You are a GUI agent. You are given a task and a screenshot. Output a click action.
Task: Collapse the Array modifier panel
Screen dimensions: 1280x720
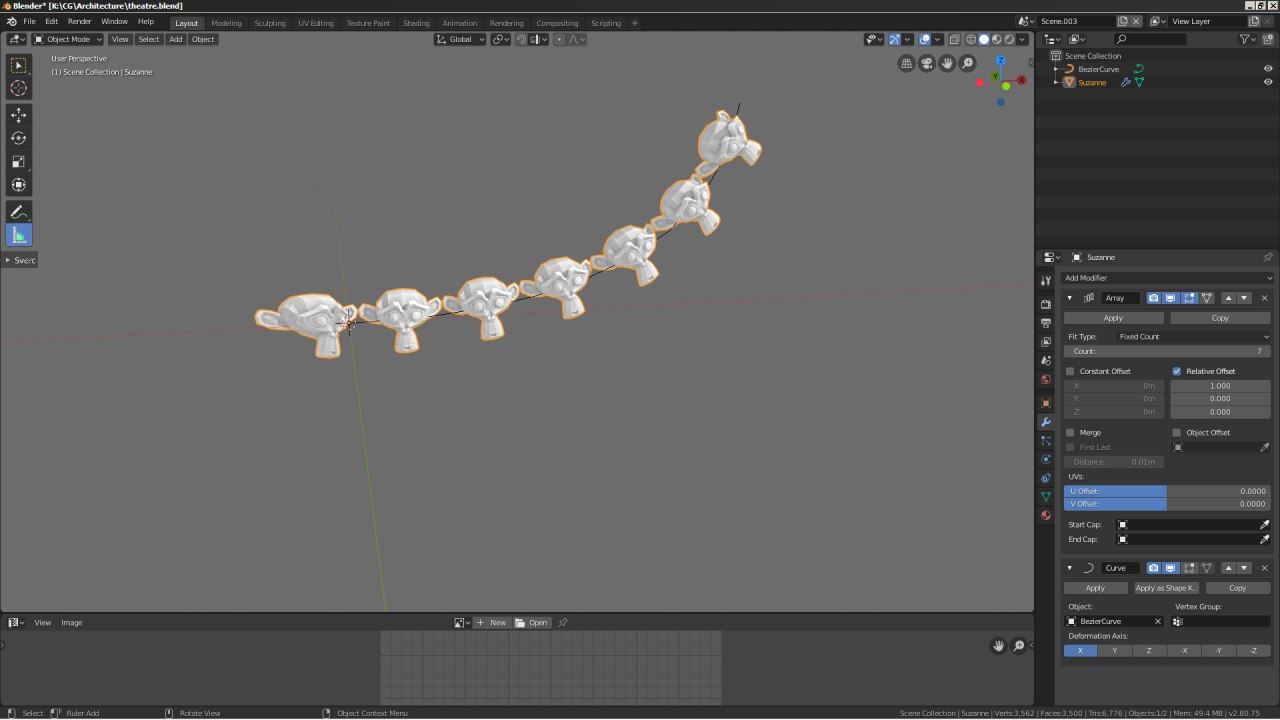click(x=1069, y=298)
